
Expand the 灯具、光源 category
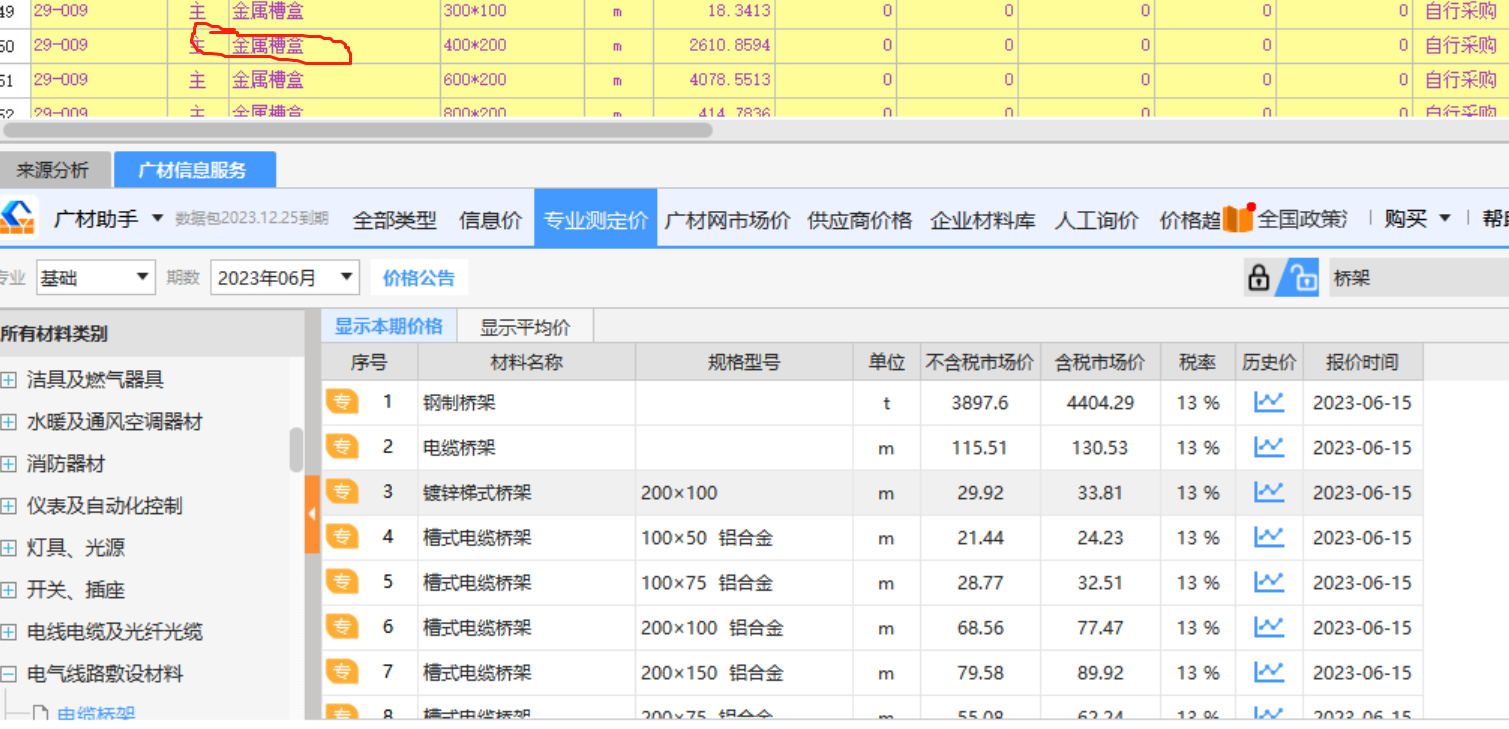(x=8, y=548)
